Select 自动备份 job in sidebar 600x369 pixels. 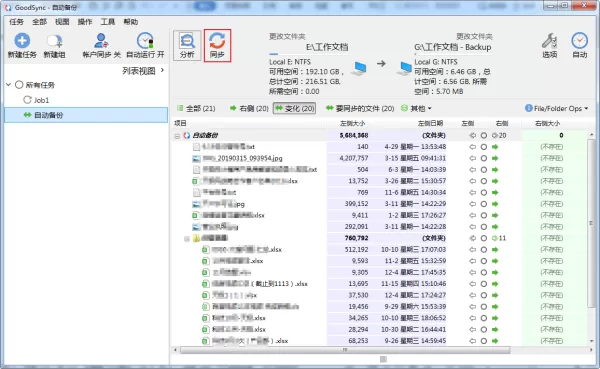click(86, 115)
